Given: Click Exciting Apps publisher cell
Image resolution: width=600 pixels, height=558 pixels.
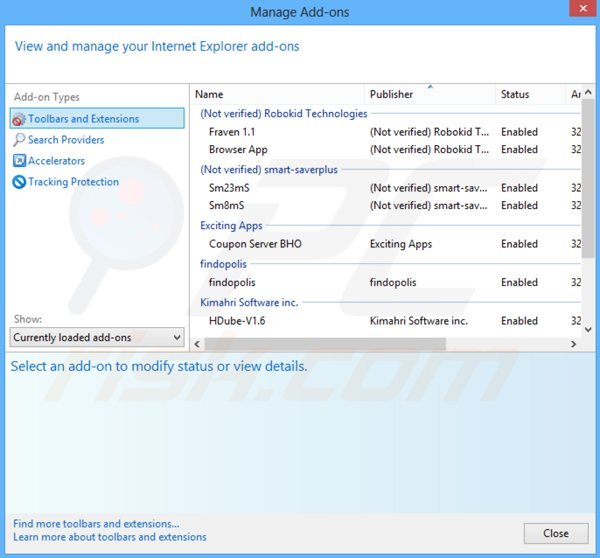Looking at the screenshot, I should click(401, 244).
